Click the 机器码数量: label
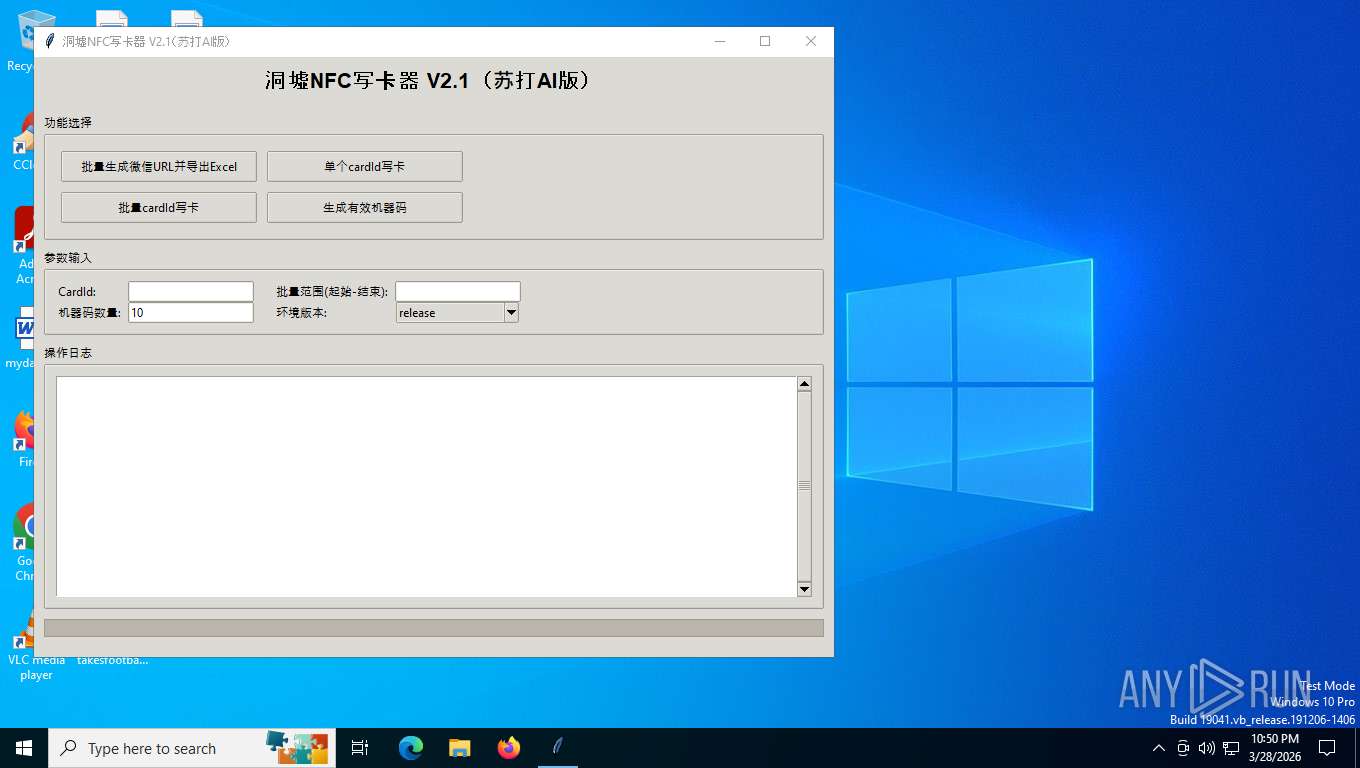1360x768 pixels. pyautogui.click(x=89, y=313)
